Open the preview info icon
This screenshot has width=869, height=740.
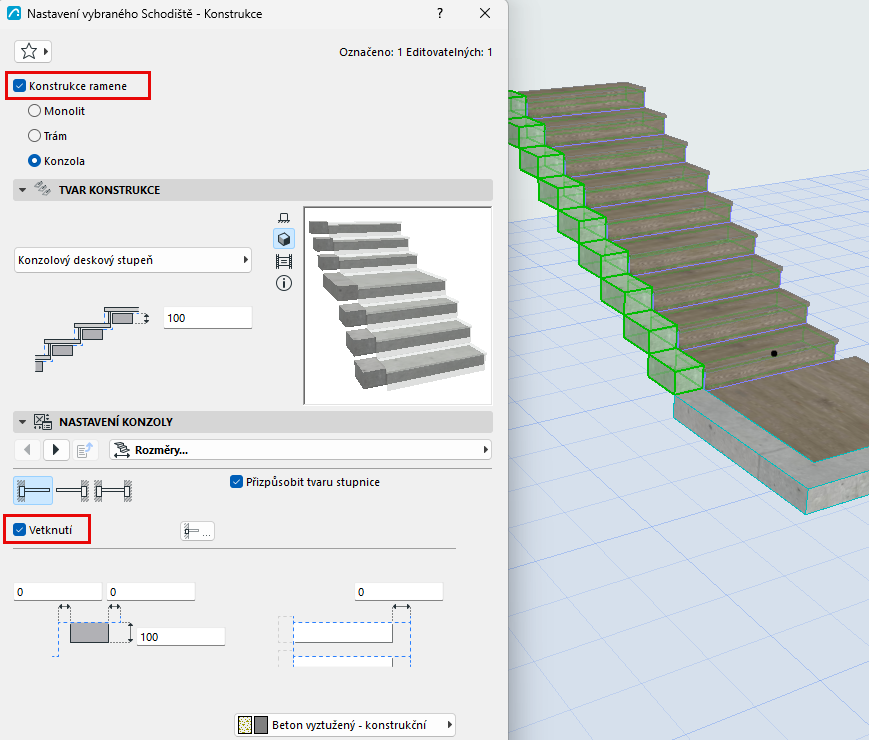point(284,283)
